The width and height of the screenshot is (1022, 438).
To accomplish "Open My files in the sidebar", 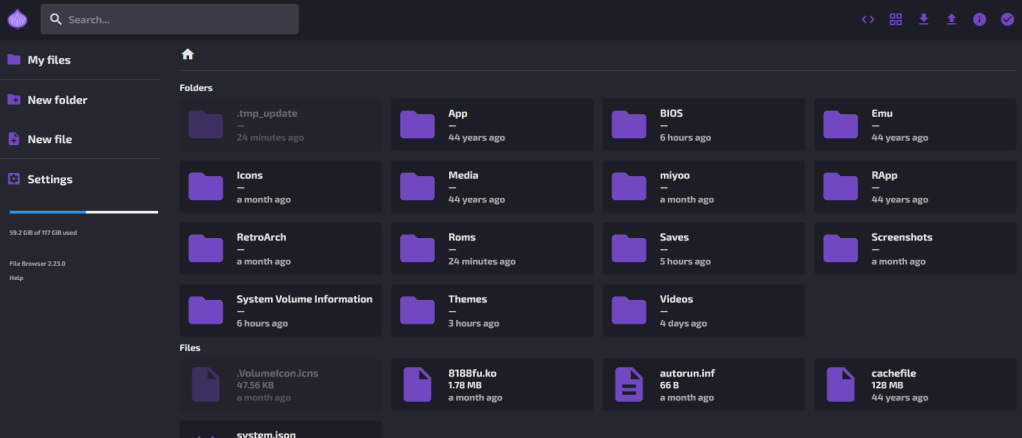I will (48, 60).
